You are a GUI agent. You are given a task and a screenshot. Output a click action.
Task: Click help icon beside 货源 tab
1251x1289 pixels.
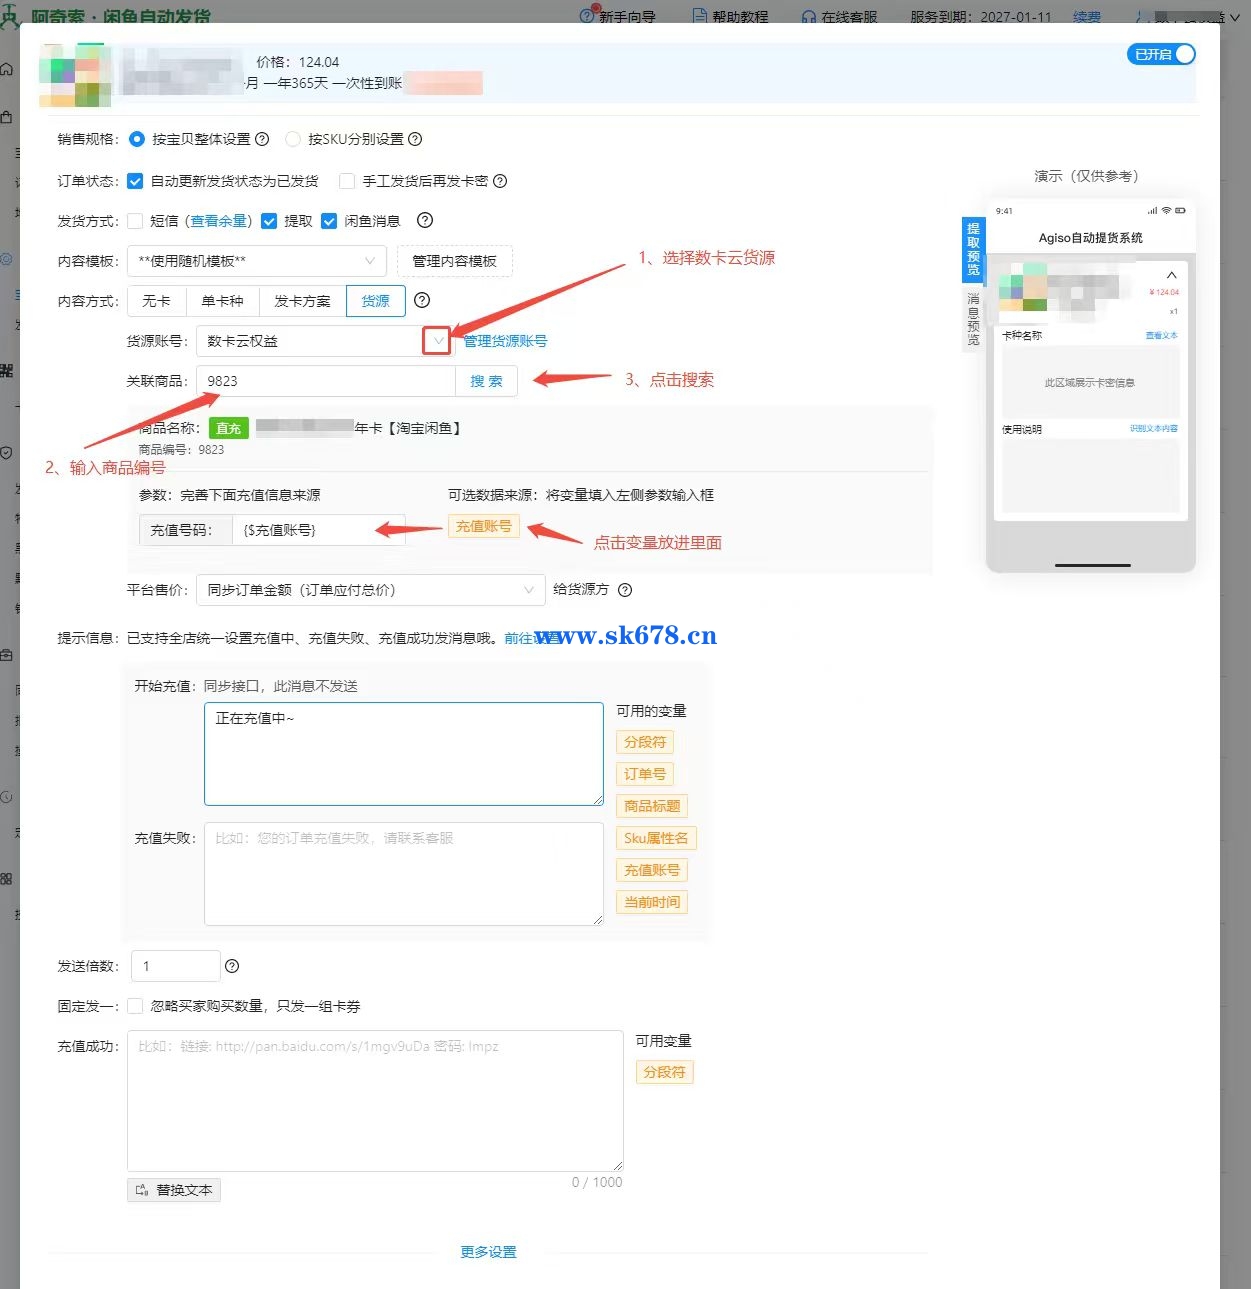(422, 300)
